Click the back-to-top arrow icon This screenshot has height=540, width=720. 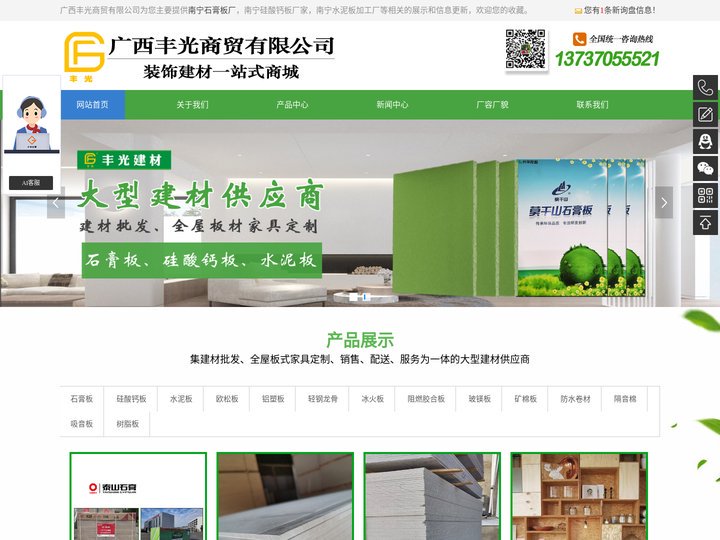[705, 223]
